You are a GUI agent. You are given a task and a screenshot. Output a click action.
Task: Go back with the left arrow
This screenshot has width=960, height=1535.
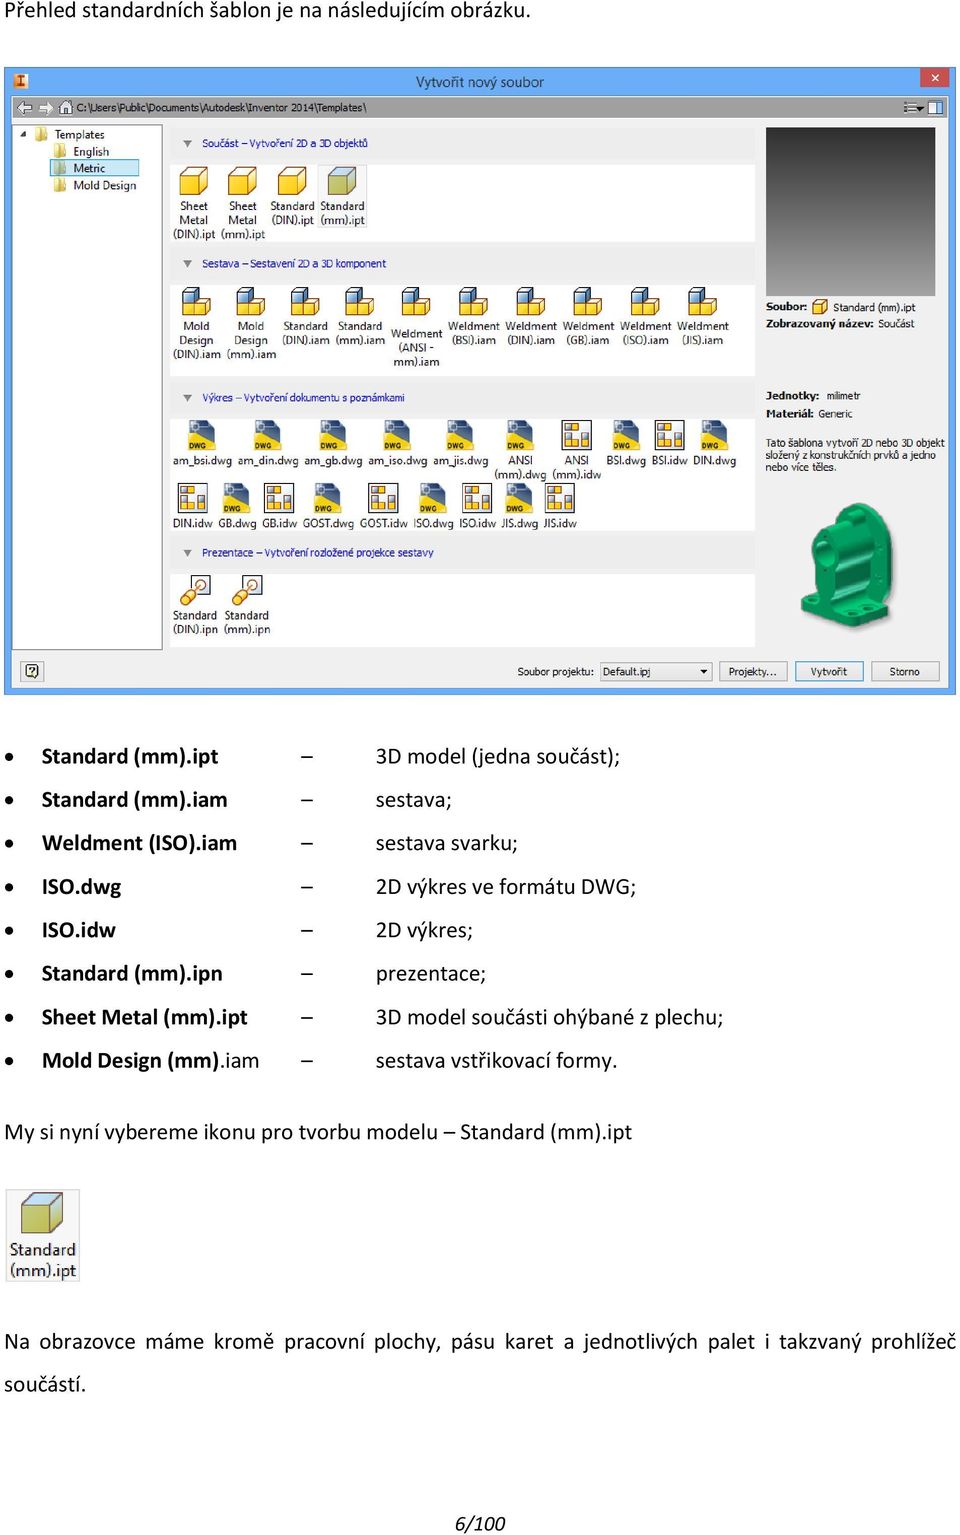25,108
